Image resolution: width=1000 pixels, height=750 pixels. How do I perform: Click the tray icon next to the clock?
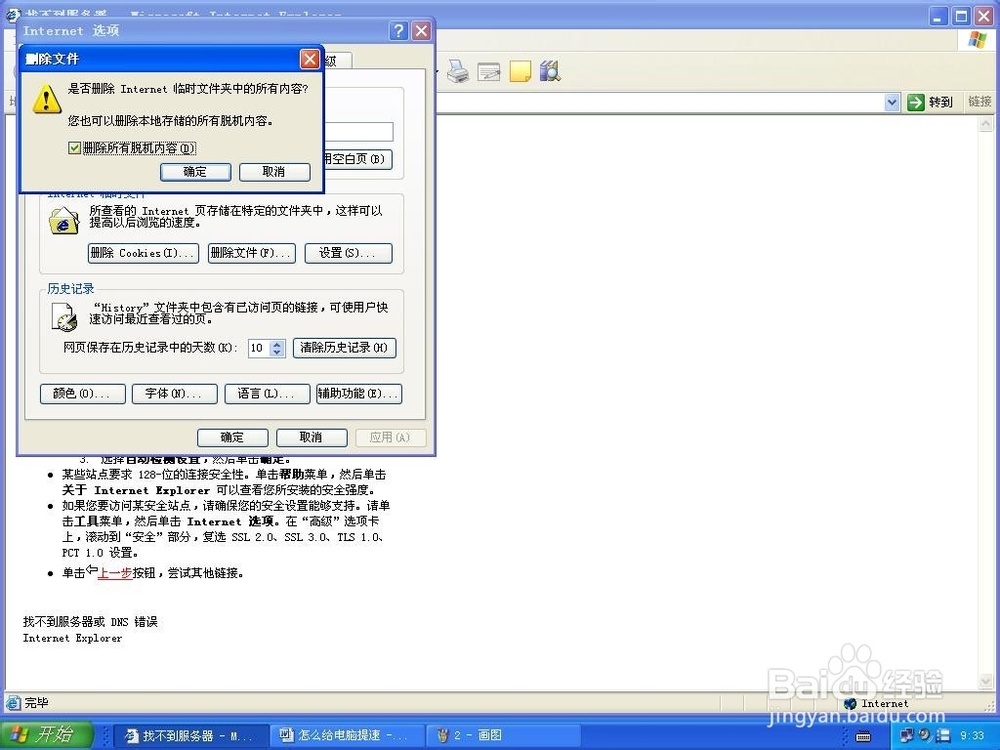tap(944, 735)
